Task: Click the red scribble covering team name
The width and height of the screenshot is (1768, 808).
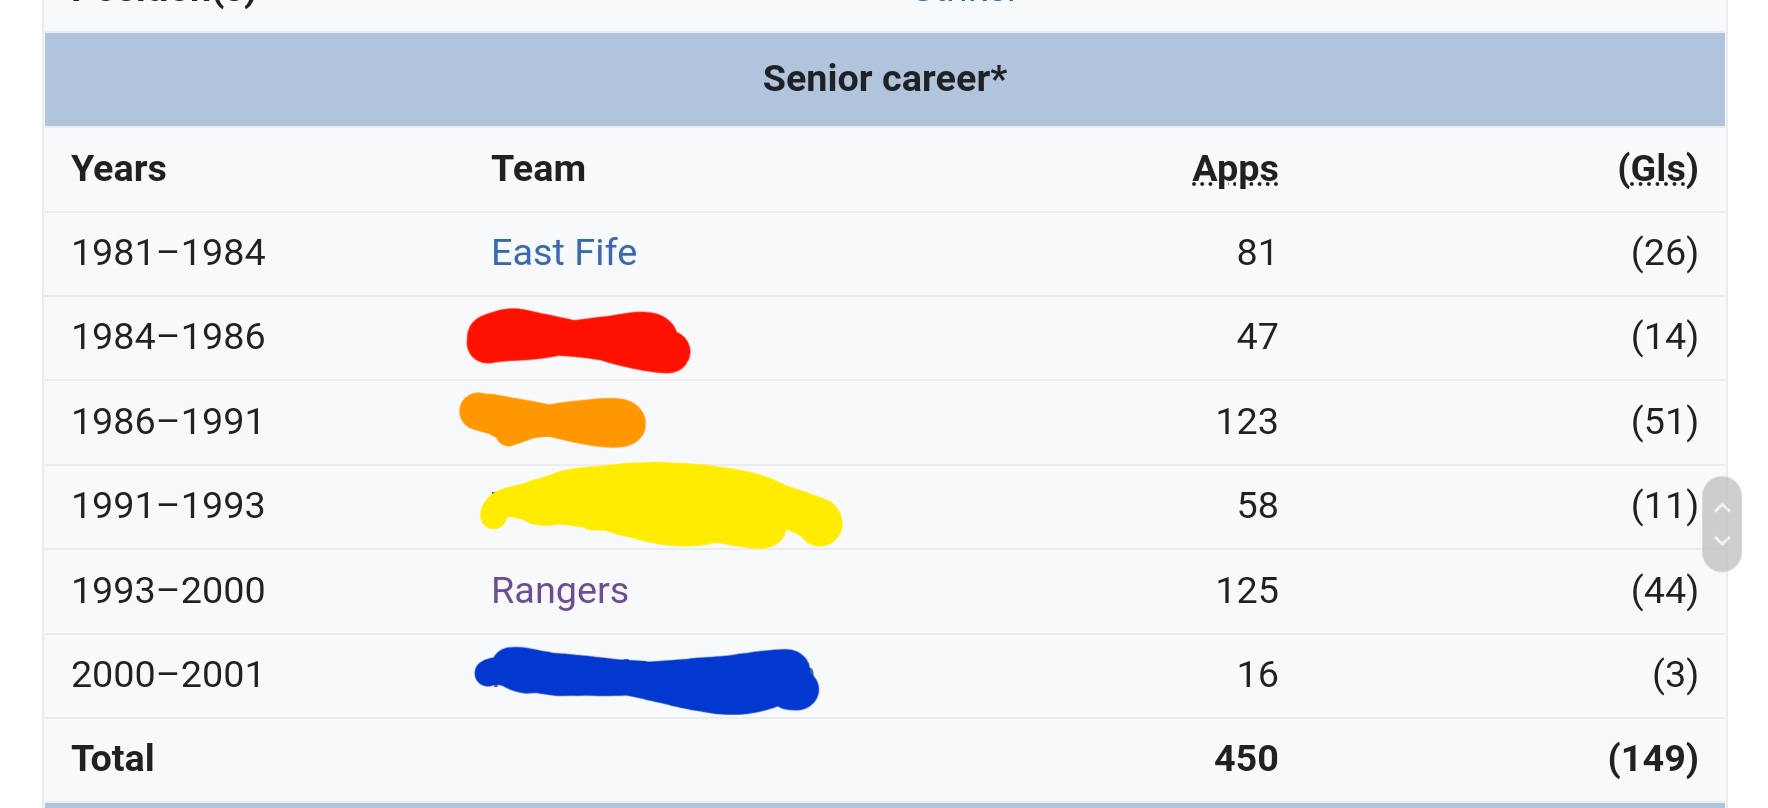Action: [578, 340]
